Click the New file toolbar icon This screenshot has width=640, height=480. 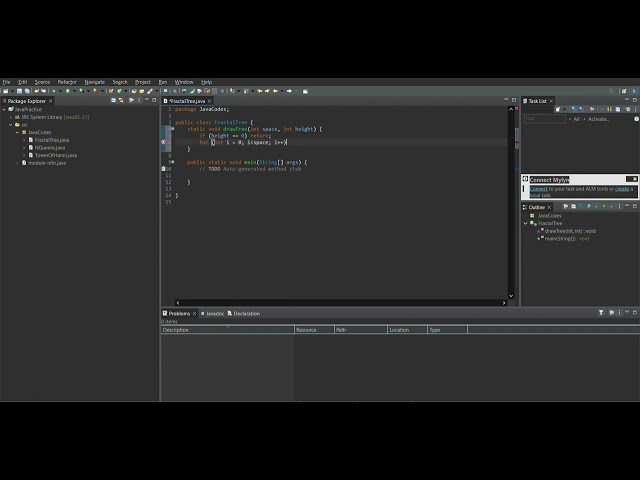(6, 91)
